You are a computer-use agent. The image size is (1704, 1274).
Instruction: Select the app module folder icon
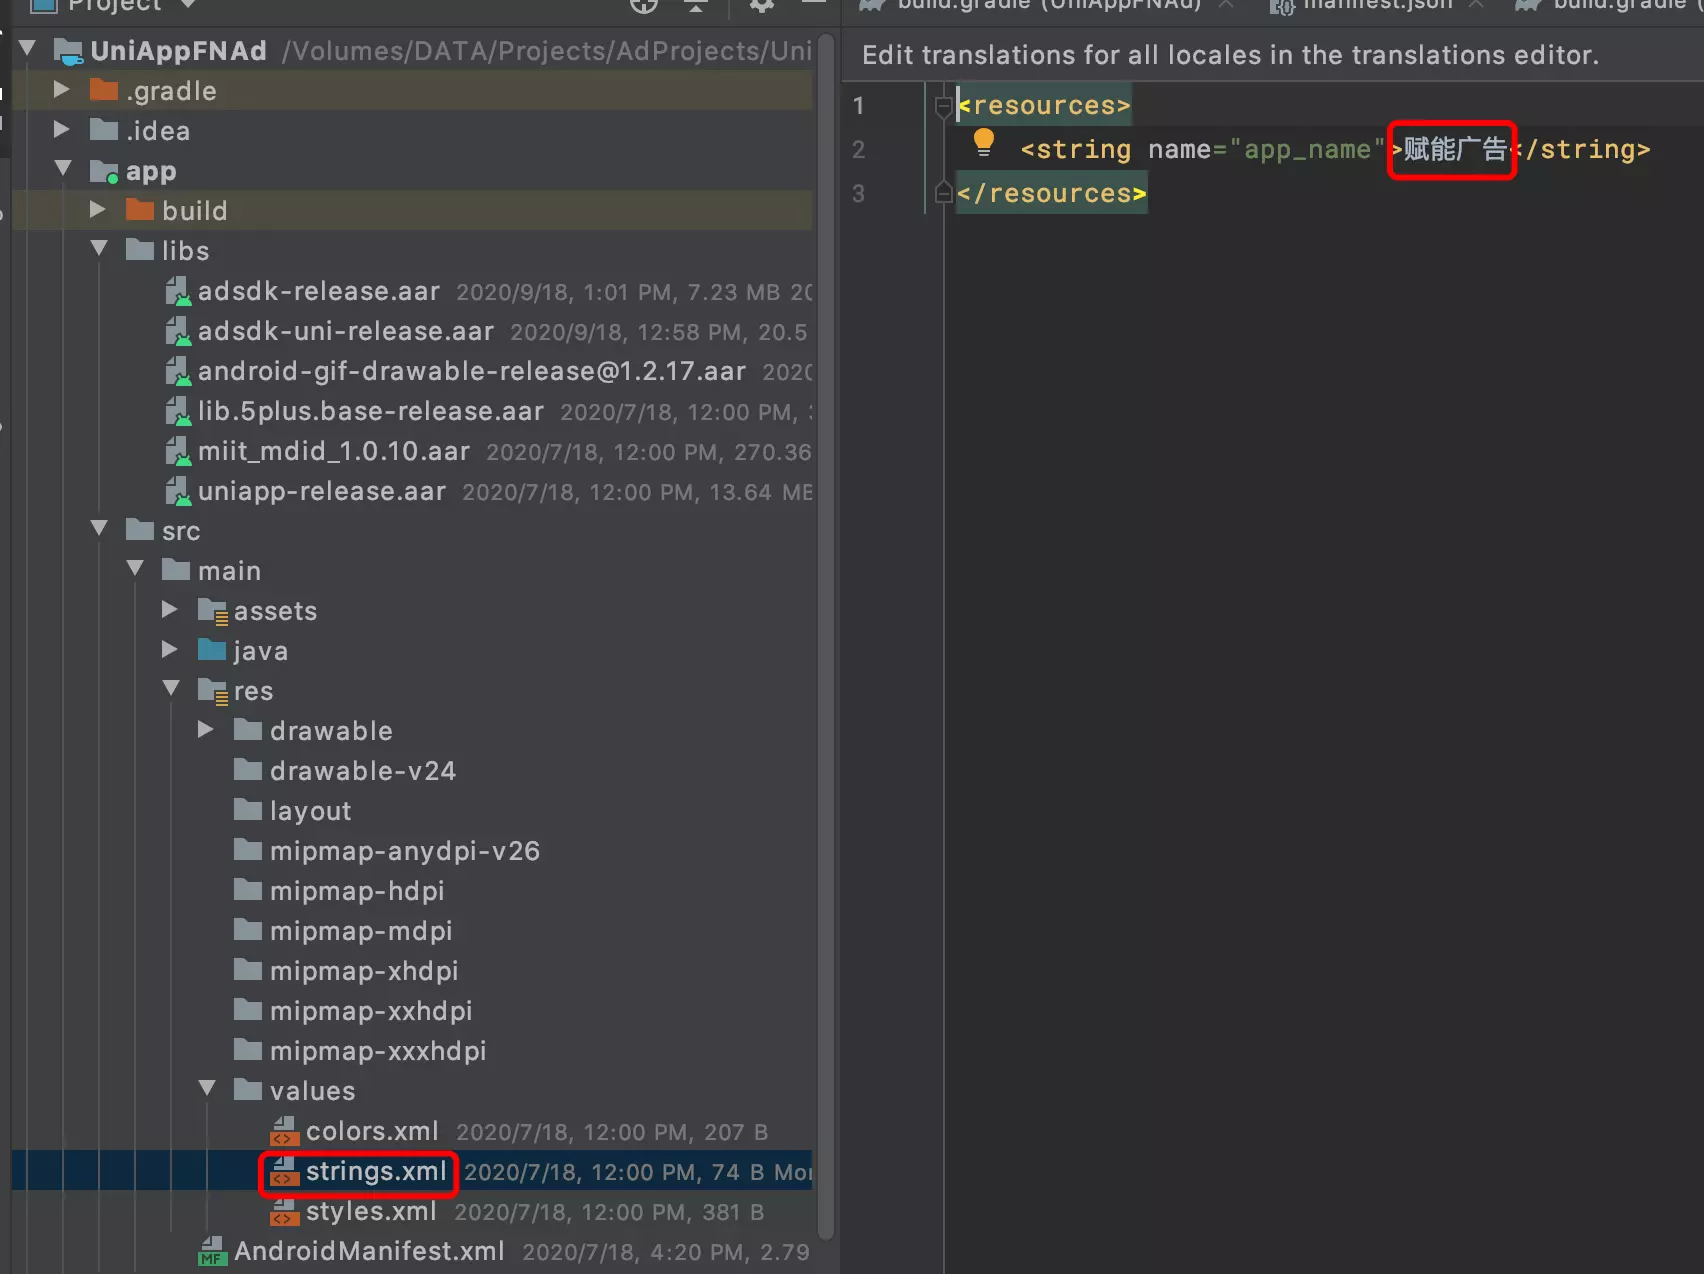tap(104, 171)
